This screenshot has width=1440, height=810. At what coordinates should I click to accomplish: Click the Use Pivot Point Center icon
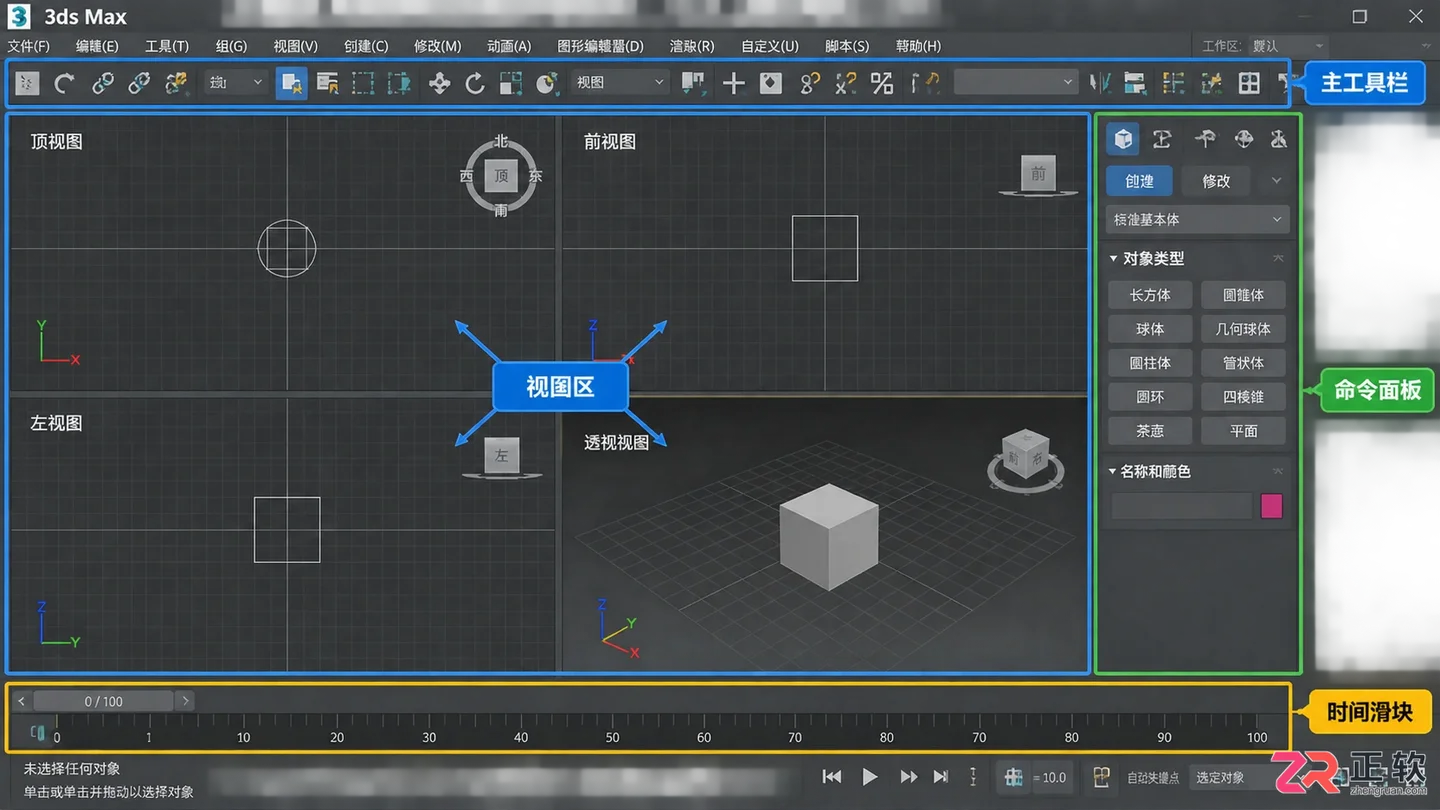(x=693, y=83)
